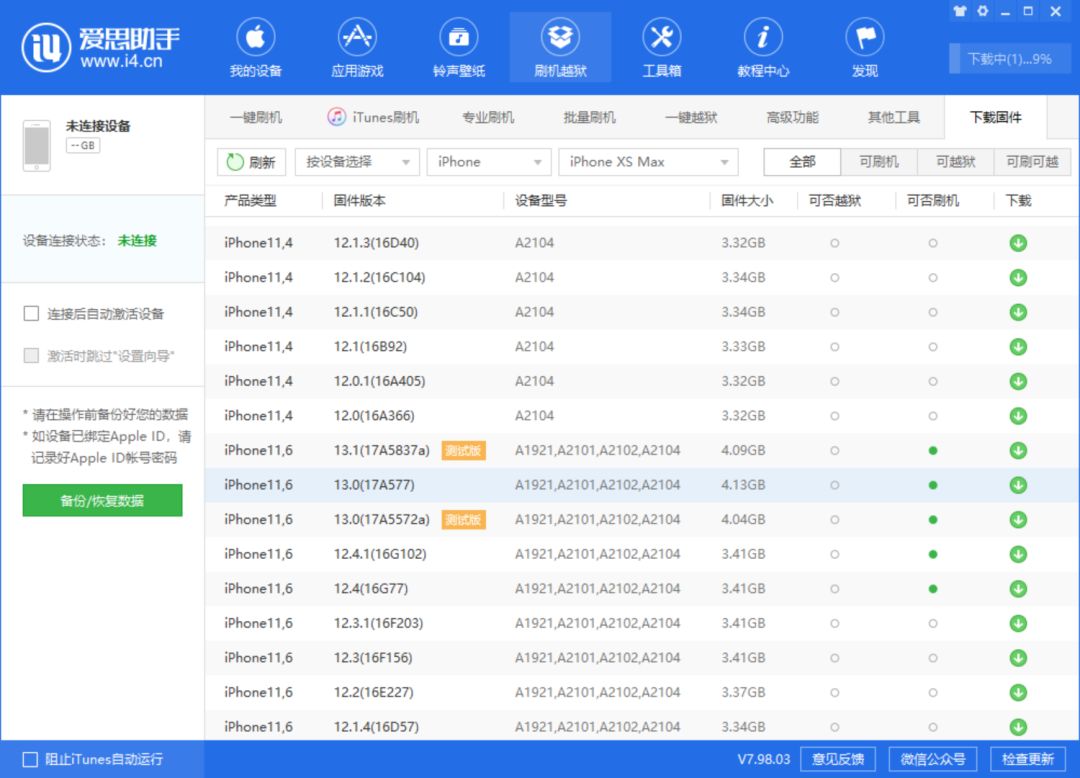Viewport: 1080px width, 778px height.
Task: Open the iPhone XS Max model dropdown
Action: tap(648, 162)
